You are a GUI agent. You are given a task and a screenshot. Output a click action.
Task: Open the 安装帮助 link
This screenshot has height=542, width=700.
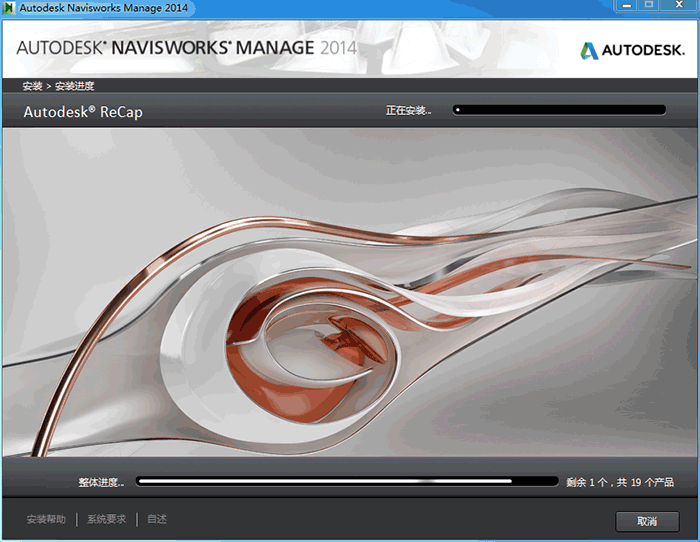pyautogui.click(x=46, y=519)
